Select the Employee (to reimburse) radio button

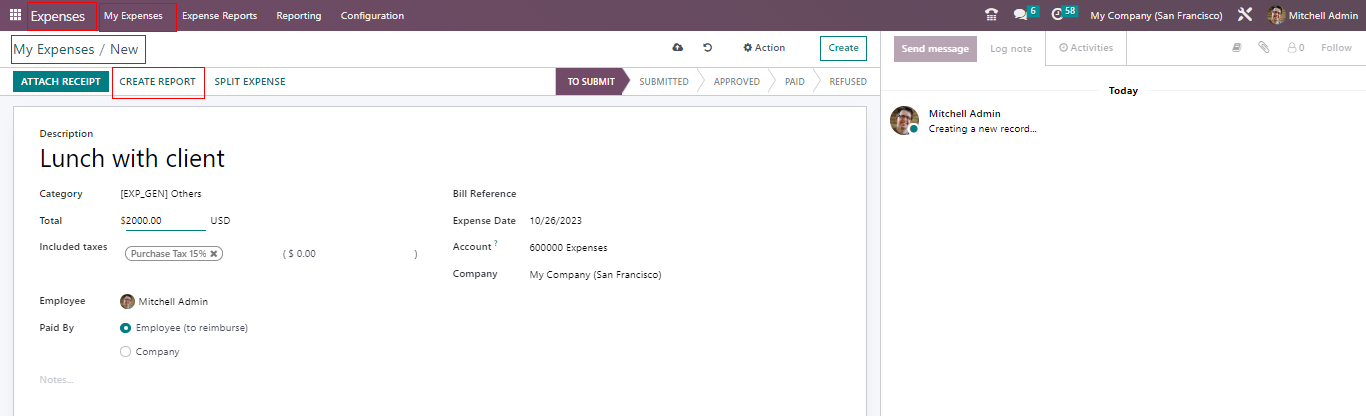click(126, 328)
